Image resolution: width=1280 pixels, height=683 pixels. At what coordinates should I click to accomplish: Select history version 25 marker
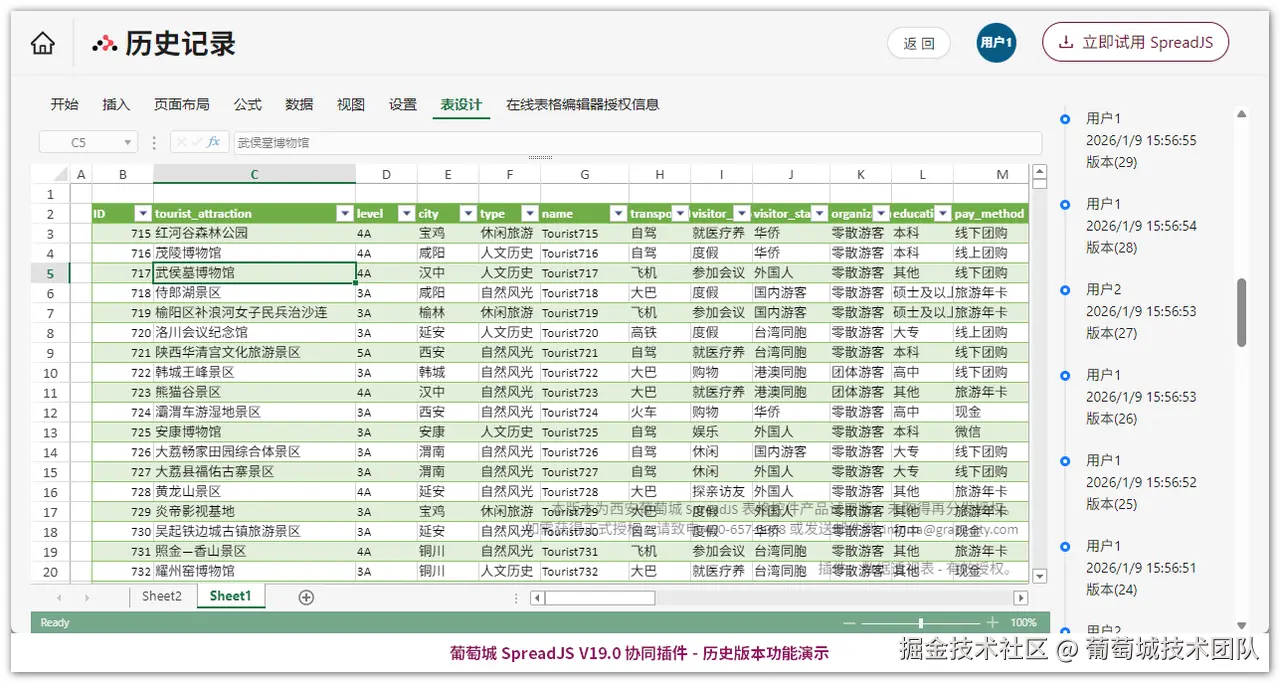tap(1065, 461)
